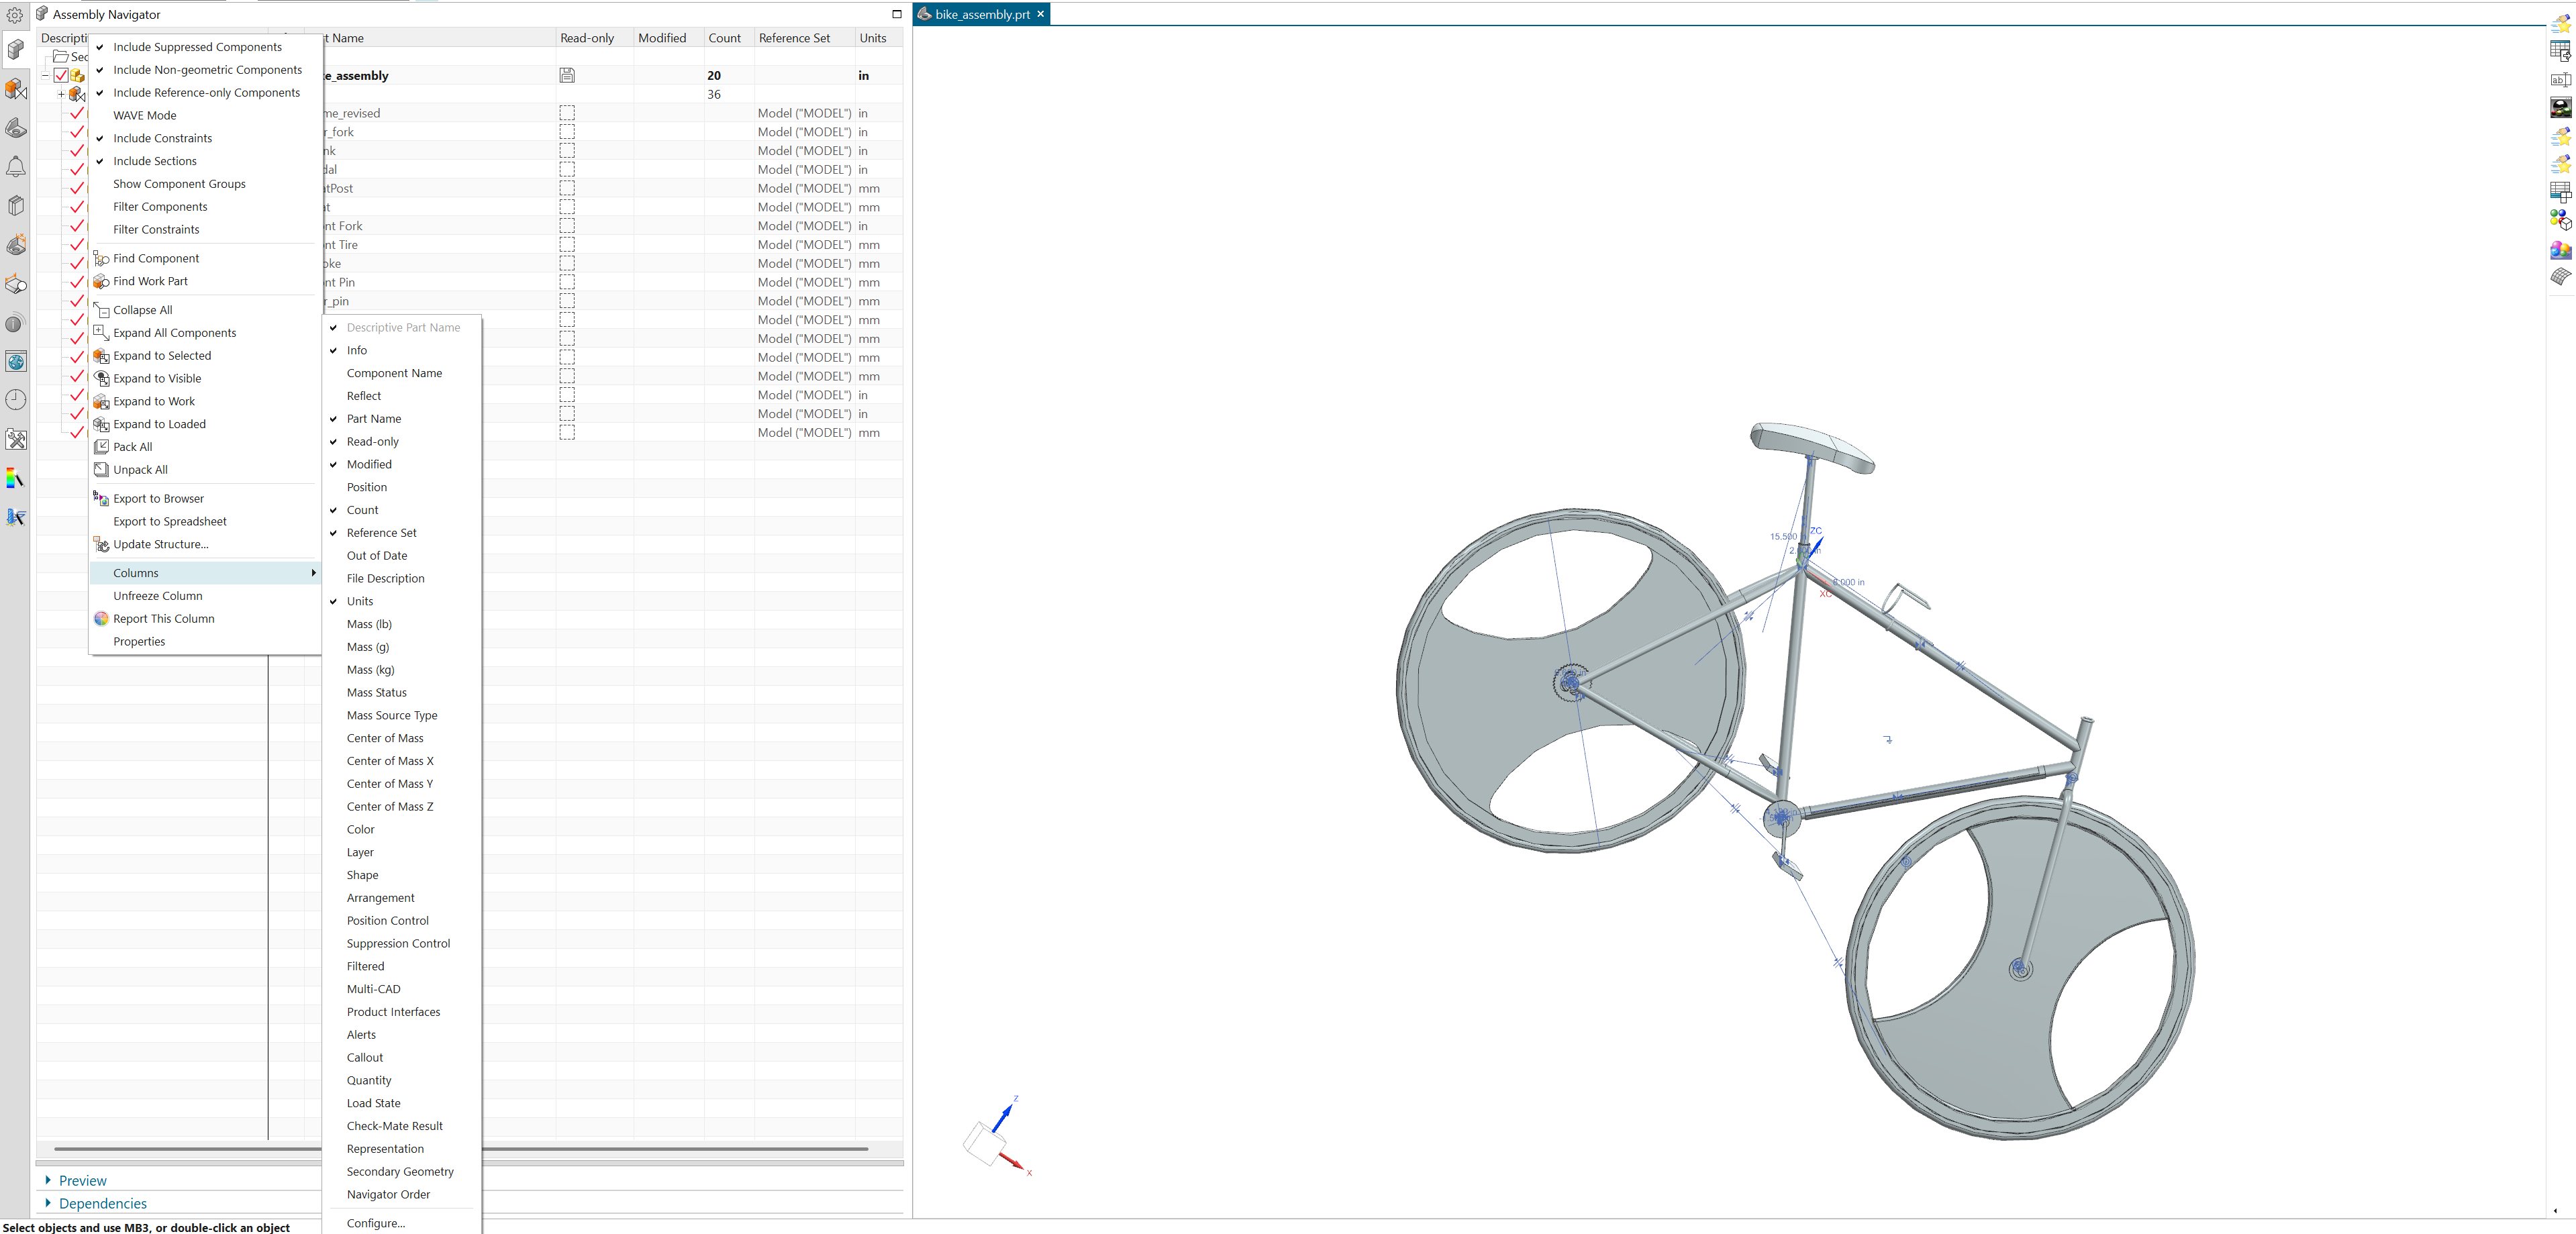Click the Assembly Navigator title icon
Viewport: 2576px width, 1234px height.
point(42,14)
